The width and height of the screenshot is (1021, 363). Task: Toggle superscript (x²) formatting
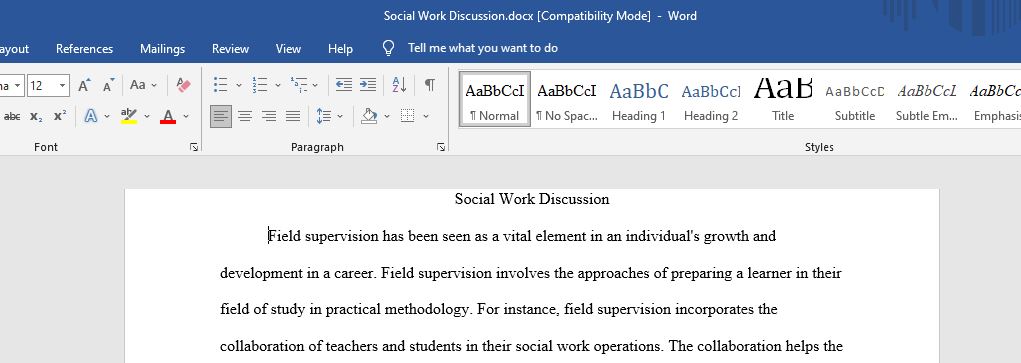coord(60,116)
